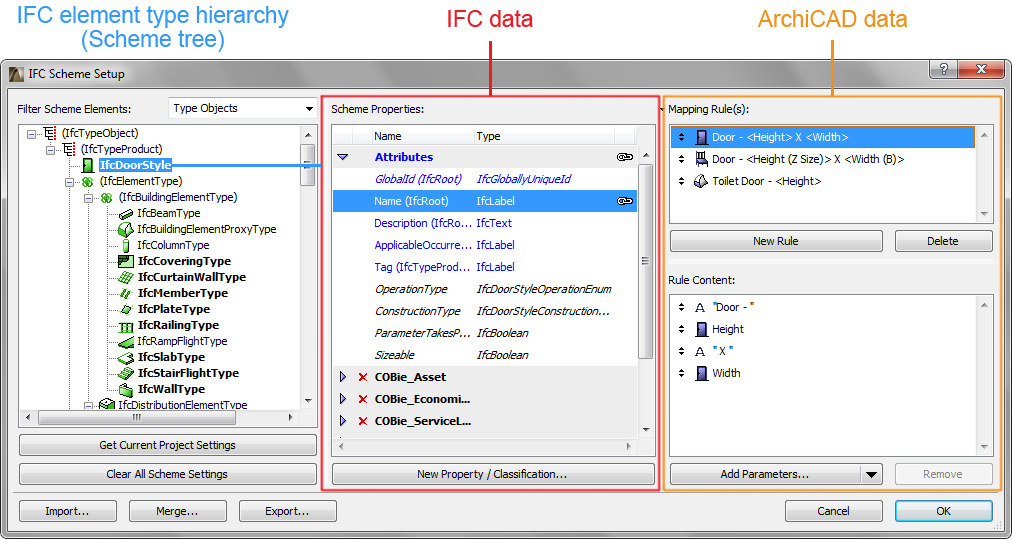Click the IfcBuildingElementProxyType icon
This screenshot has width=1012, height=539.
126,229
